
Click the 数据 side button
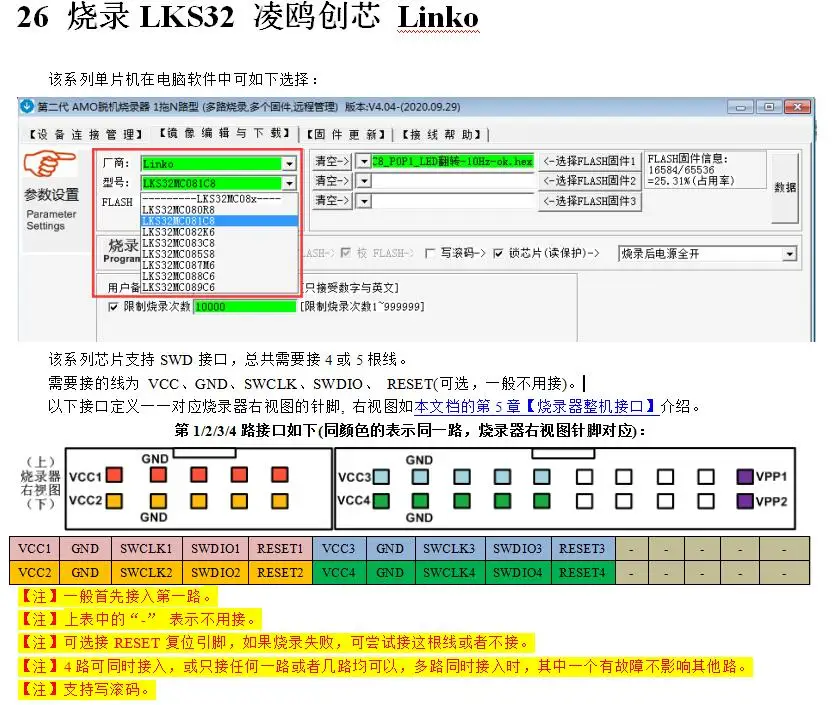point(785,187)
